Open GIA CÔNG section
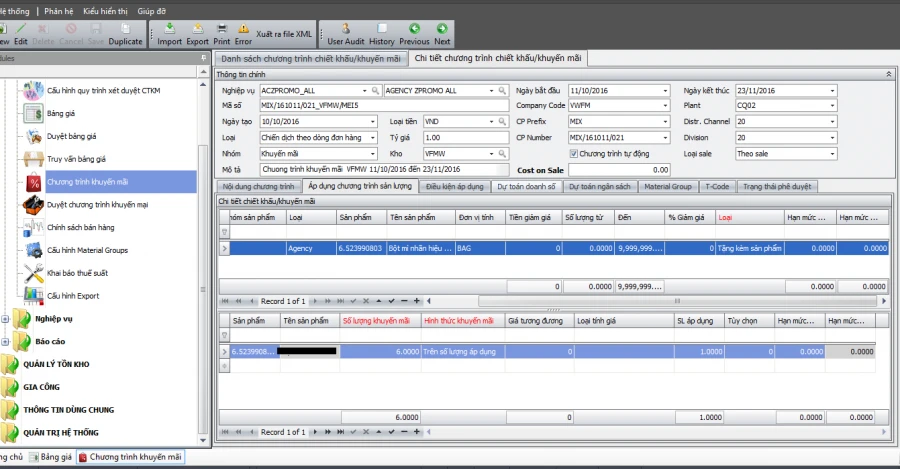Viewport: 900px width, 469px height. pyautogui.click(x=41, y=387)
